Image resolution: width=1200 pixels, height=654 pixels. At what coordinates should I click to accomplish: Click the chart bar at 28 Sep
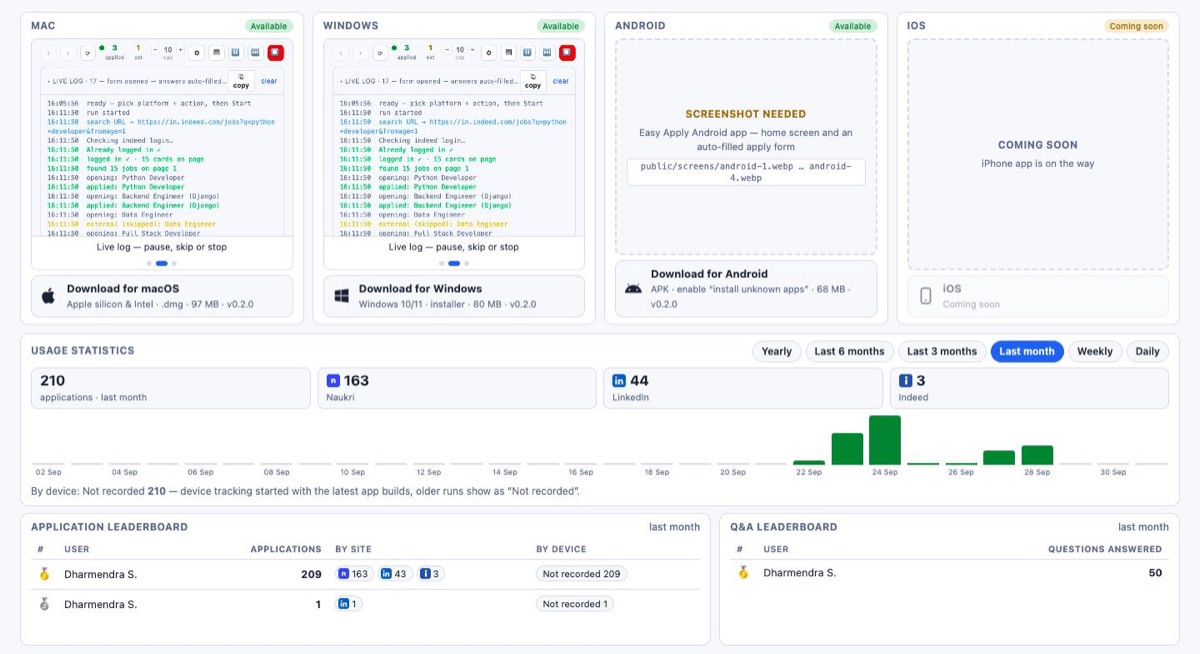[1037, 455]
